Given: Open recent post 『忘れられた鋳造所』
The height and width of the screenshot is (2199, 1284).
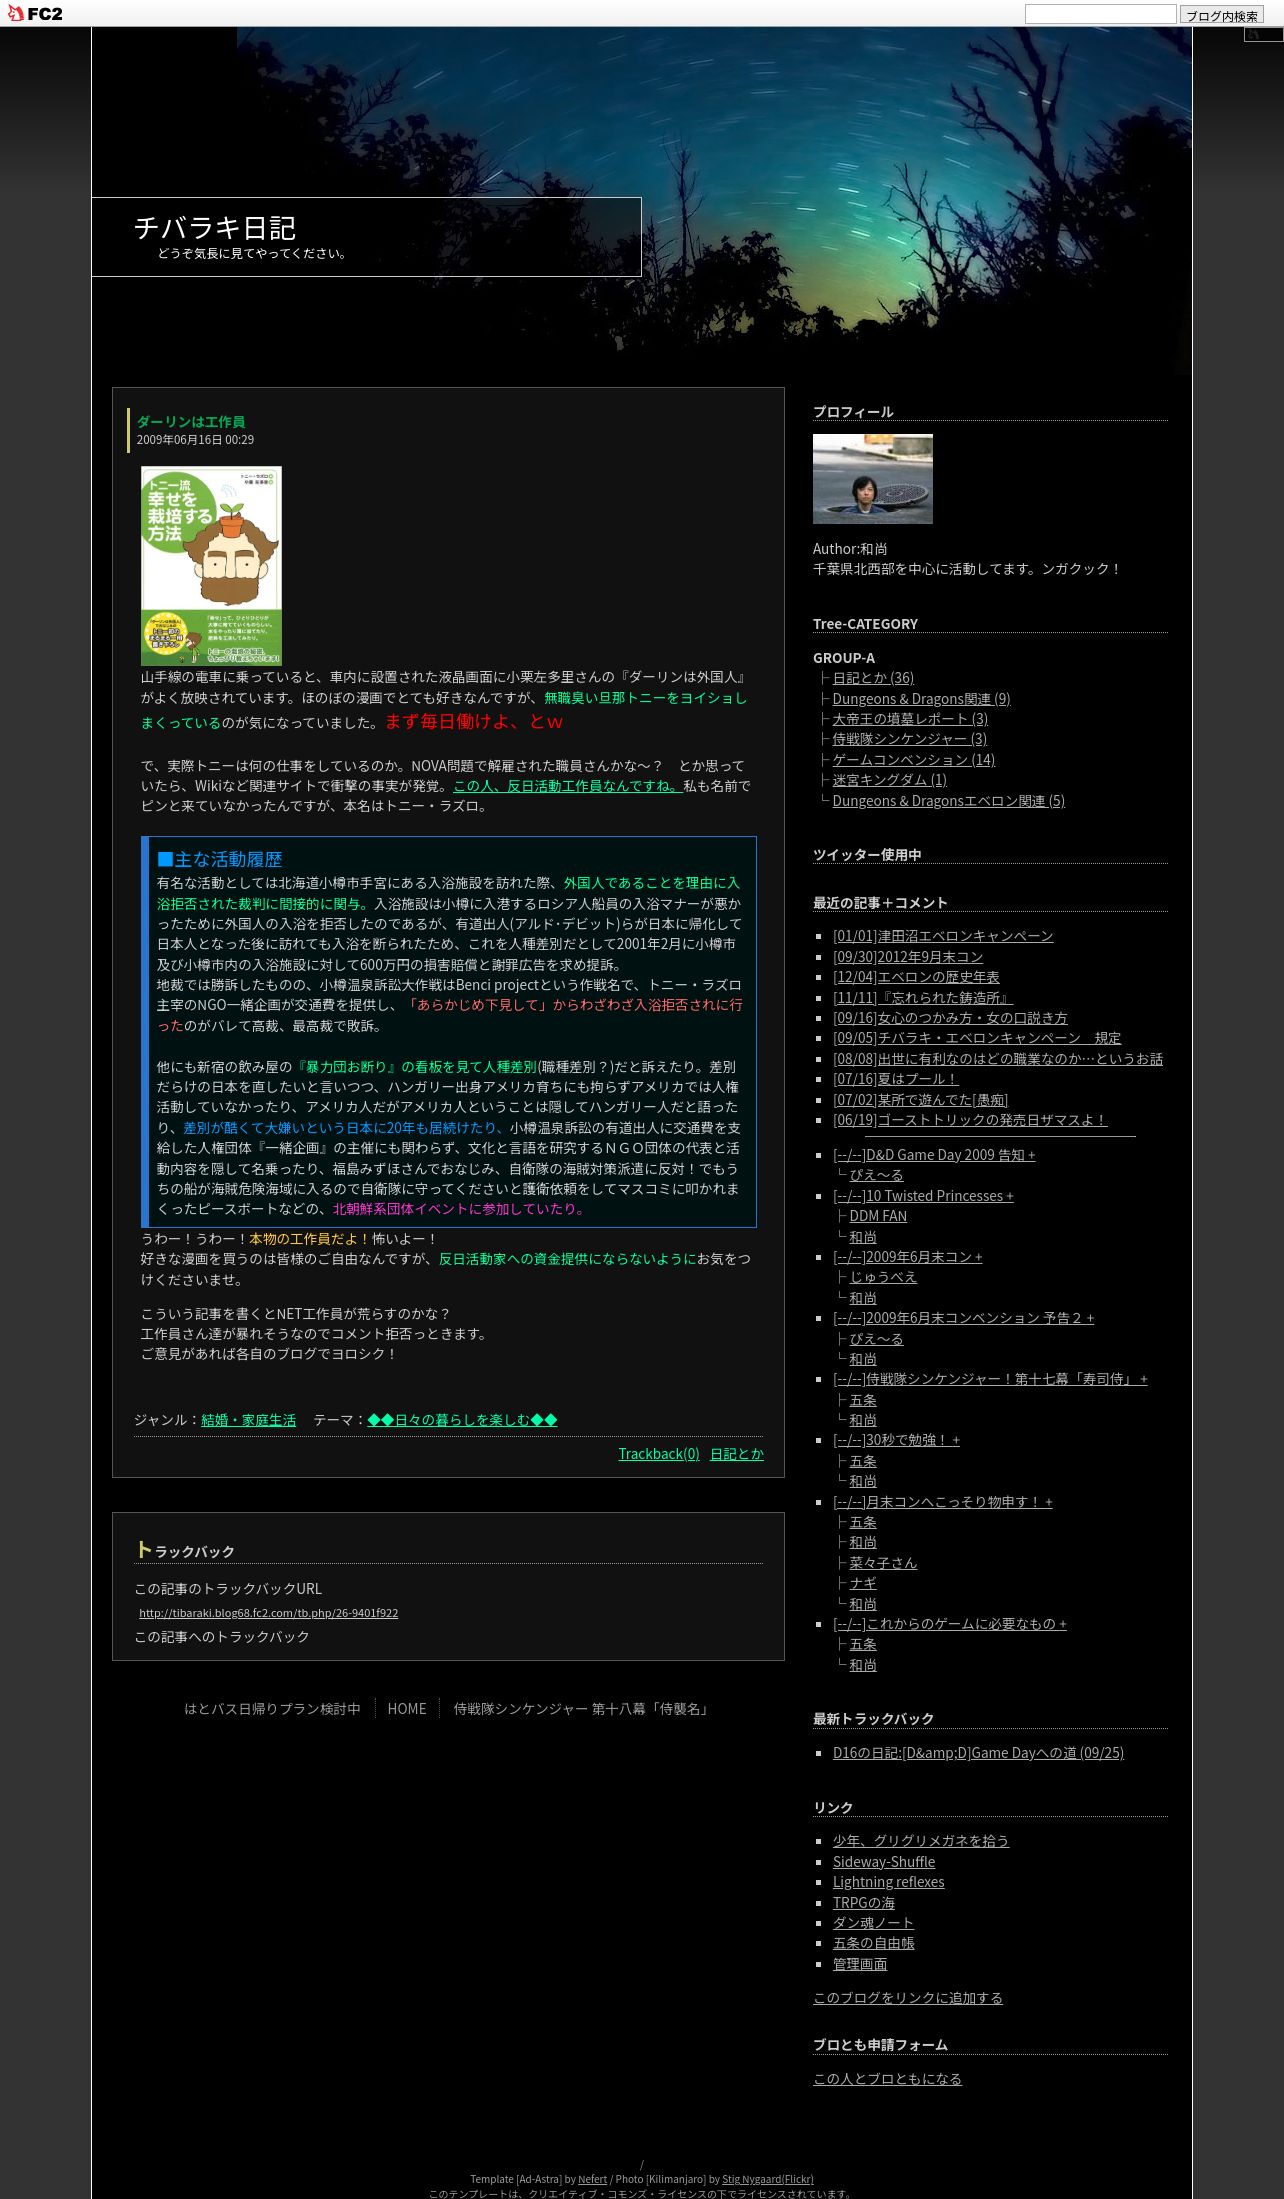Looking at the screenshot, I should (922, 998).
